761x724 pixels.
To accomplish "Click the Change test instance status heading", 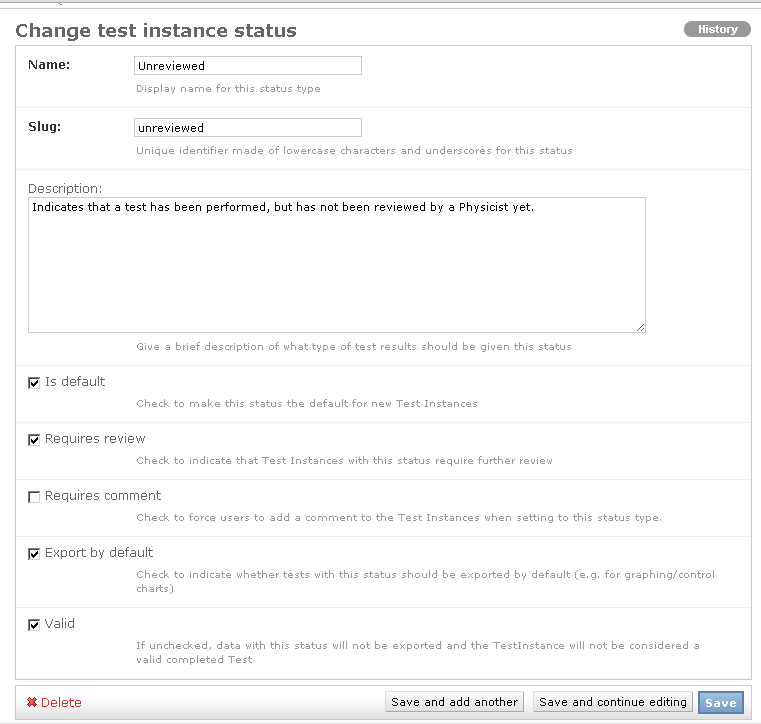I will pos(156,31).
